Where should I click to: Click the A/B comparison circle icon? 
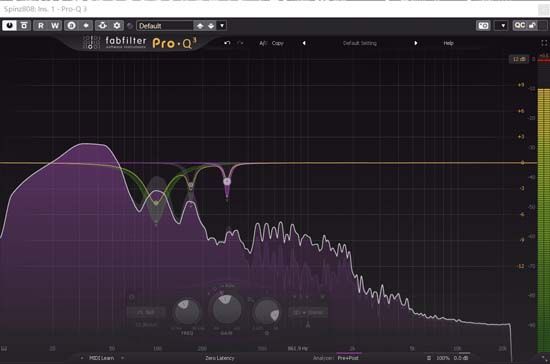click(x=71, y=26)
